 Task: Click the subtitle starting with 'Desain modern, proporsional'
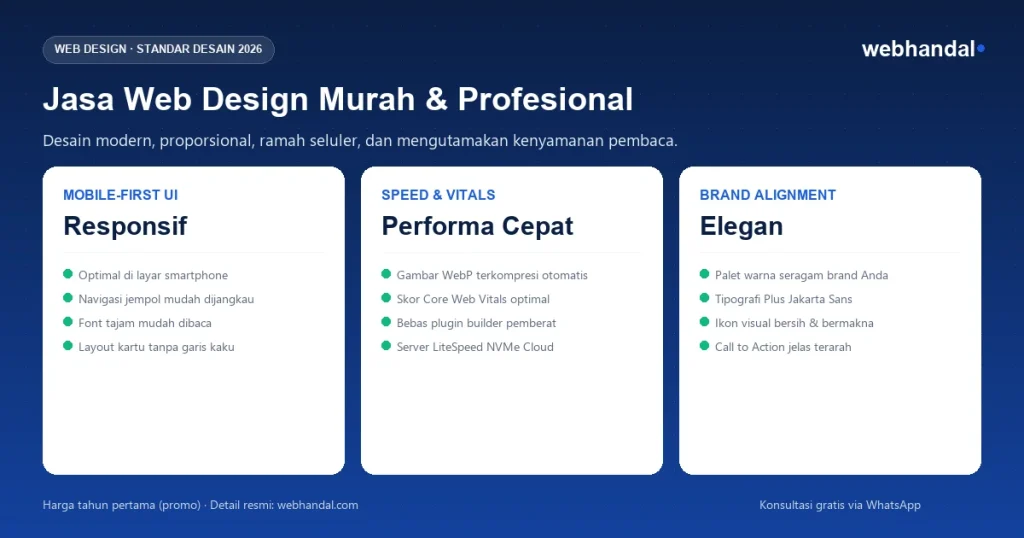tap(360, 140)
